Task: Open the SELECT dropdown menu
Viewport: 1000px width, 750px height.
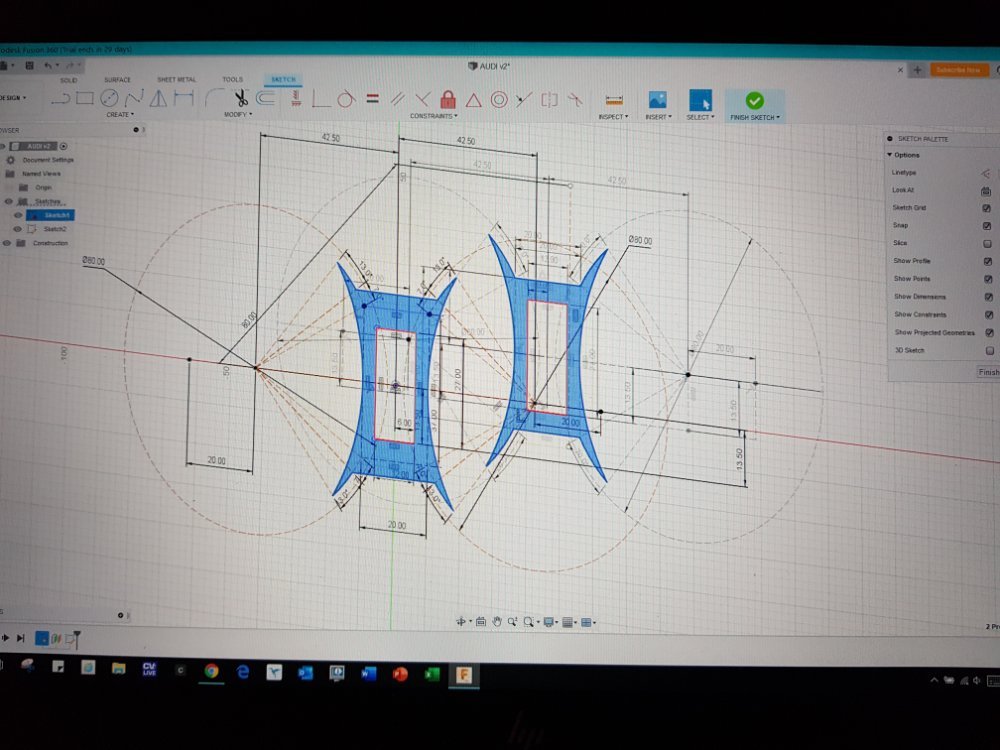Action: point(700,117)
